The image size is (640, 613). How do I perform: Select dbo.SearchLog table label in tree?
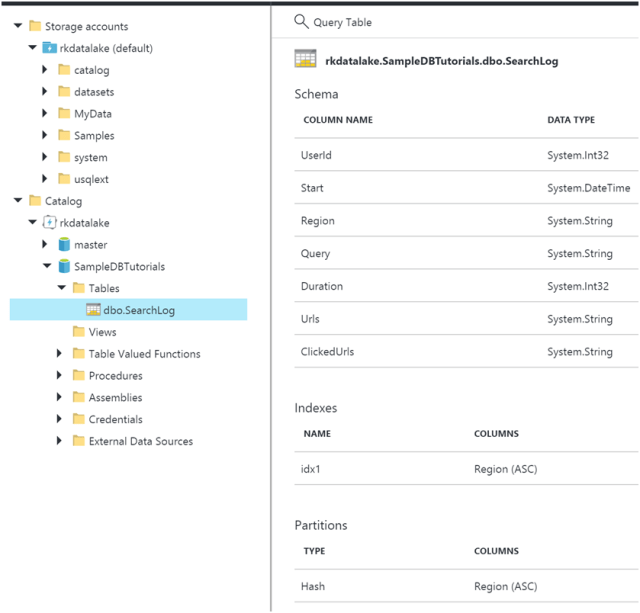(x=139, y=311)
